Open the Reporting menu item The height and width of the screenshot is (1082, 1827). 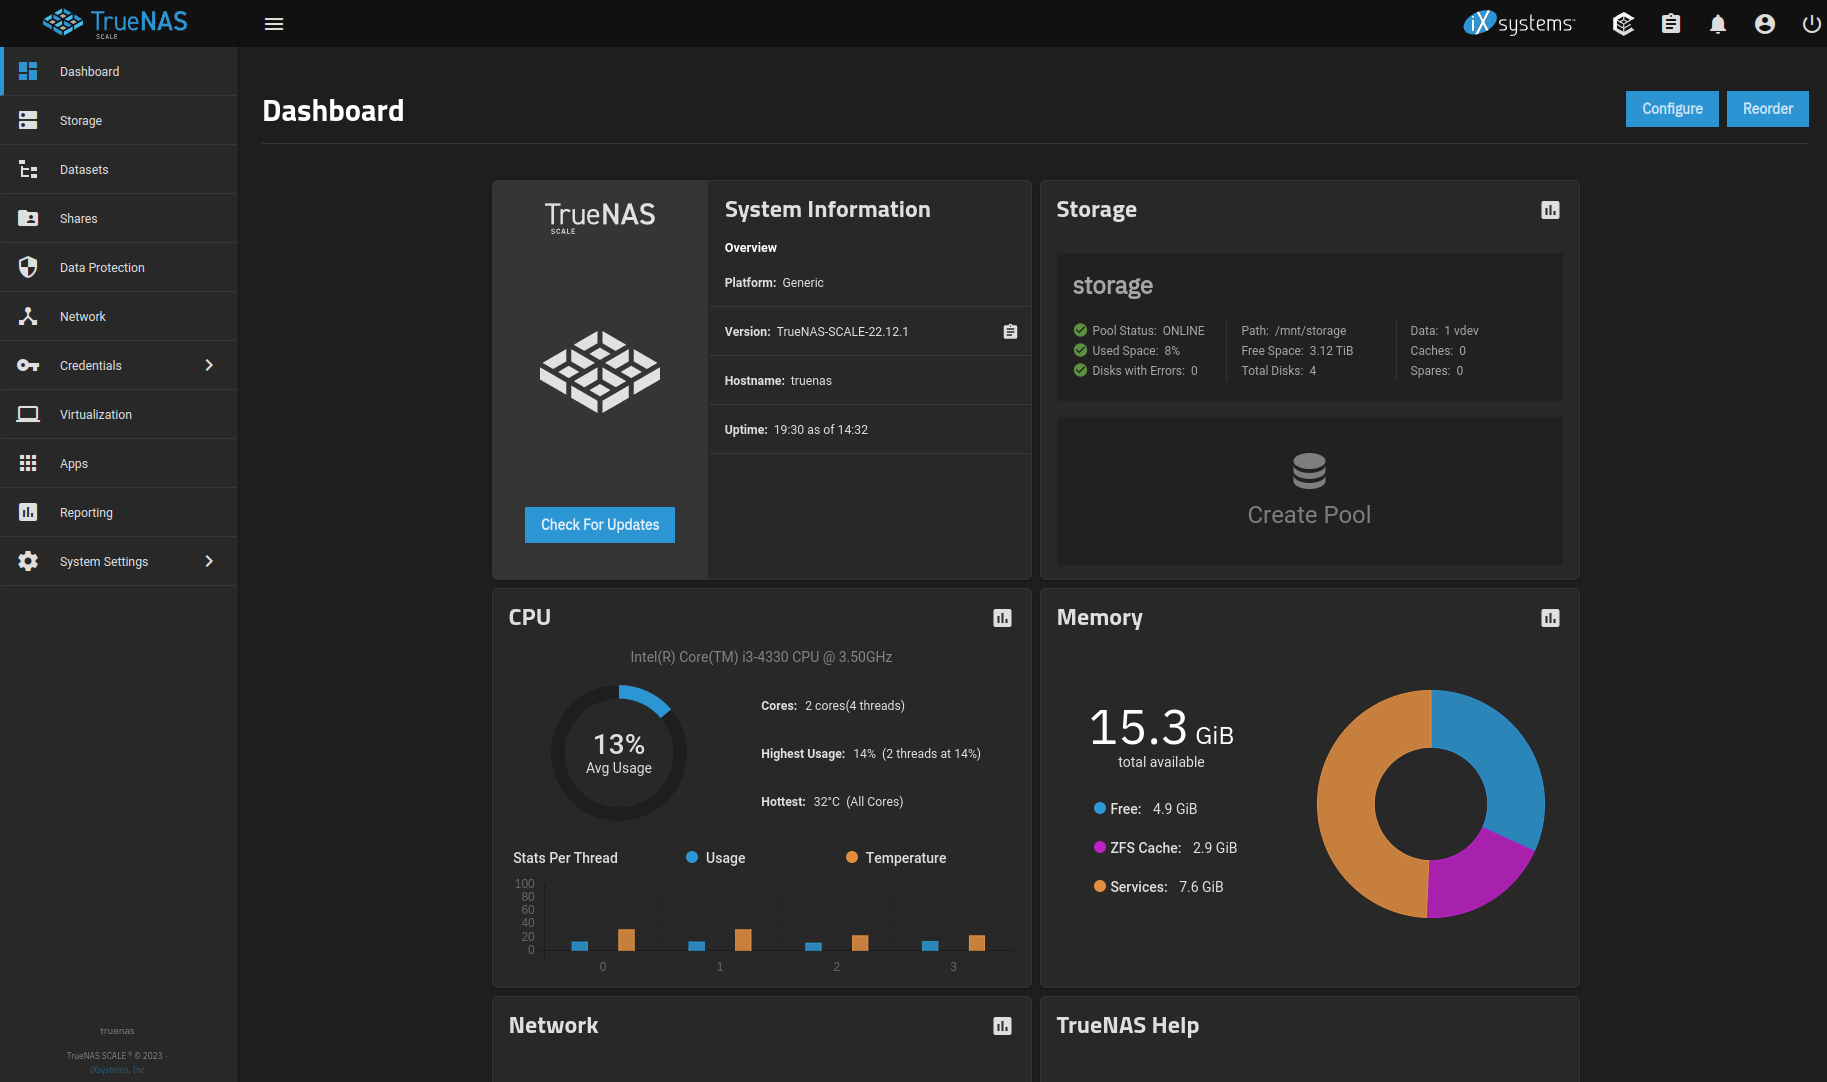pos(118,512)
